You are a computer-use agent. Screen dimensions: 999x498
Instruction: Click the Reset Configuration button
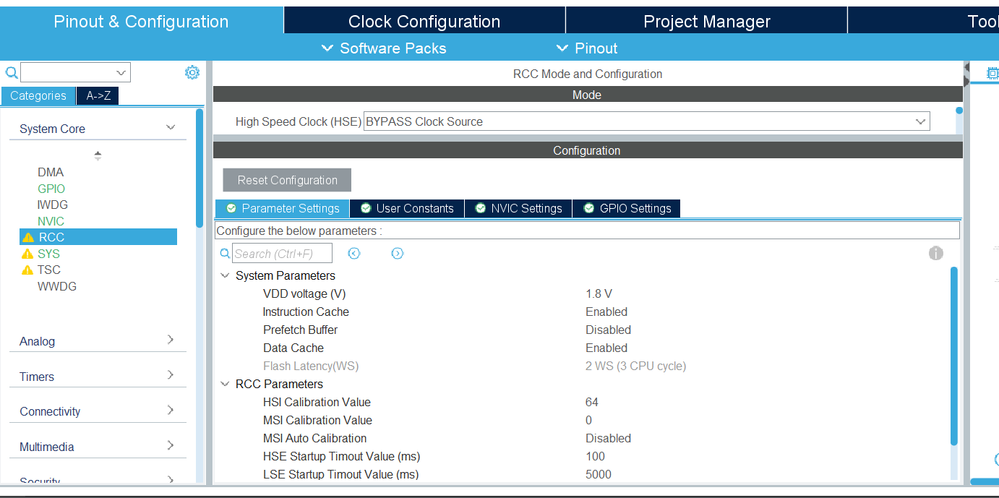287,180
